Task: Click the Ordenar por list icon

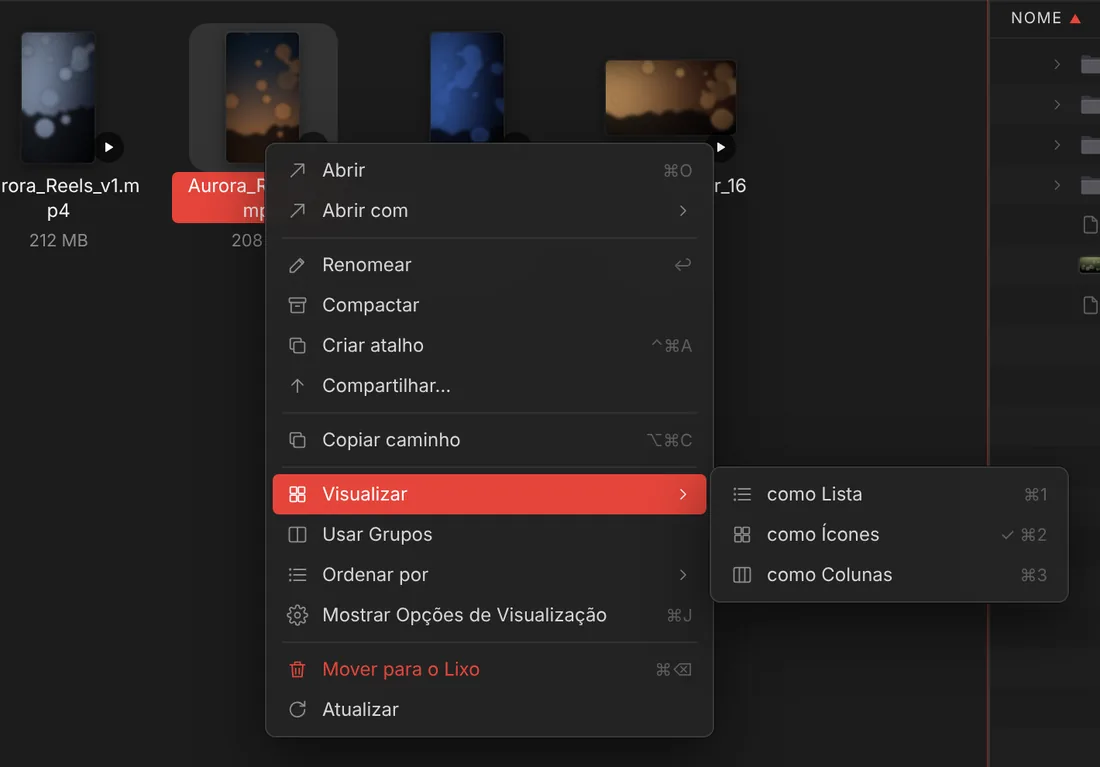Action: coord(297,575)
